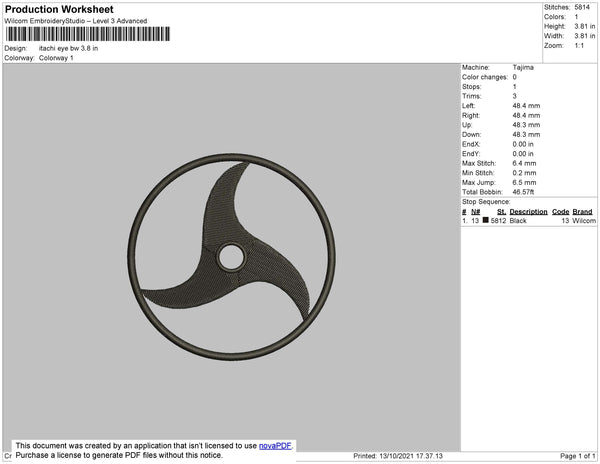The height and width of the screenshot is (464, 600).
Task: Click the 'Stops:' label
Action: coord(472,86)
